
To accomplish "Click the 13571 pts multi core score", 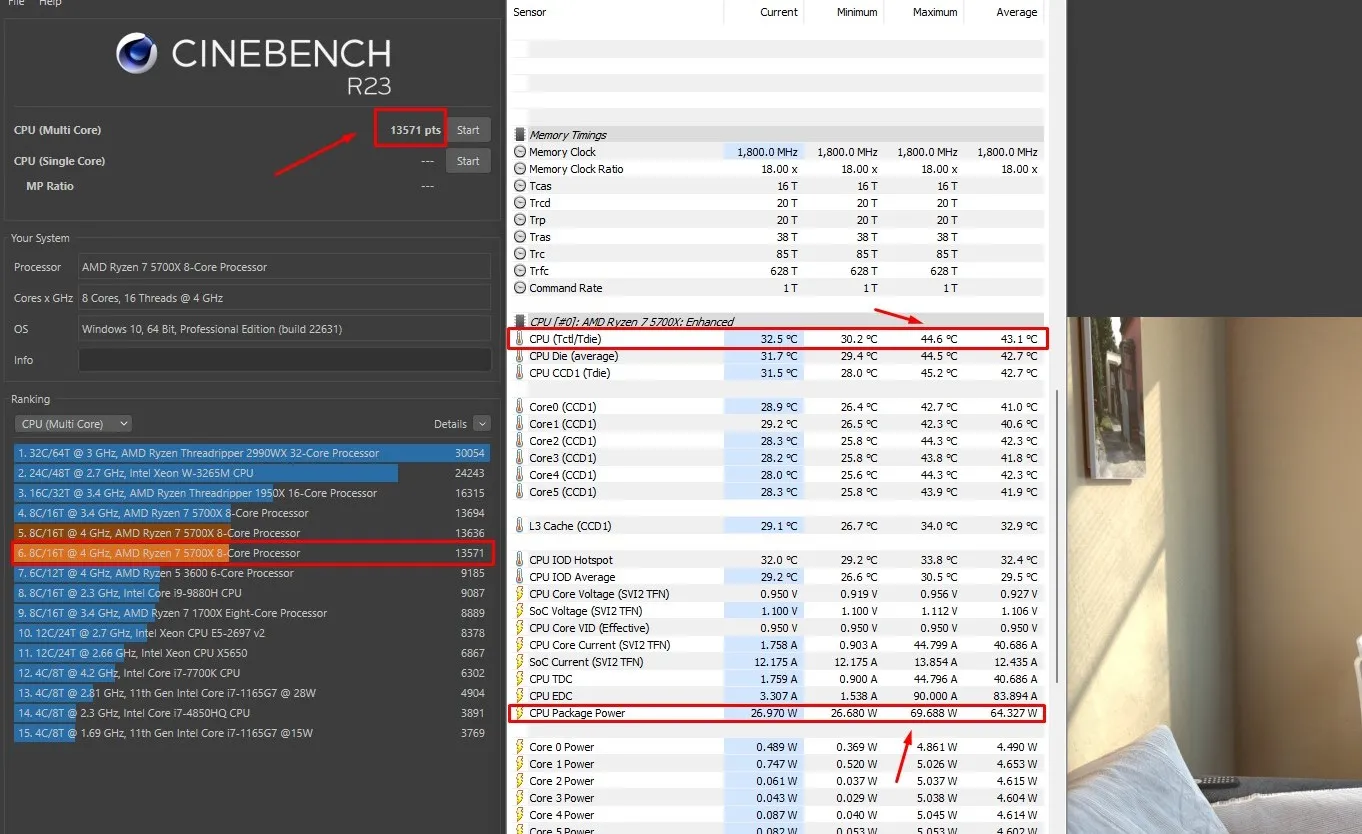I will 415,130.
